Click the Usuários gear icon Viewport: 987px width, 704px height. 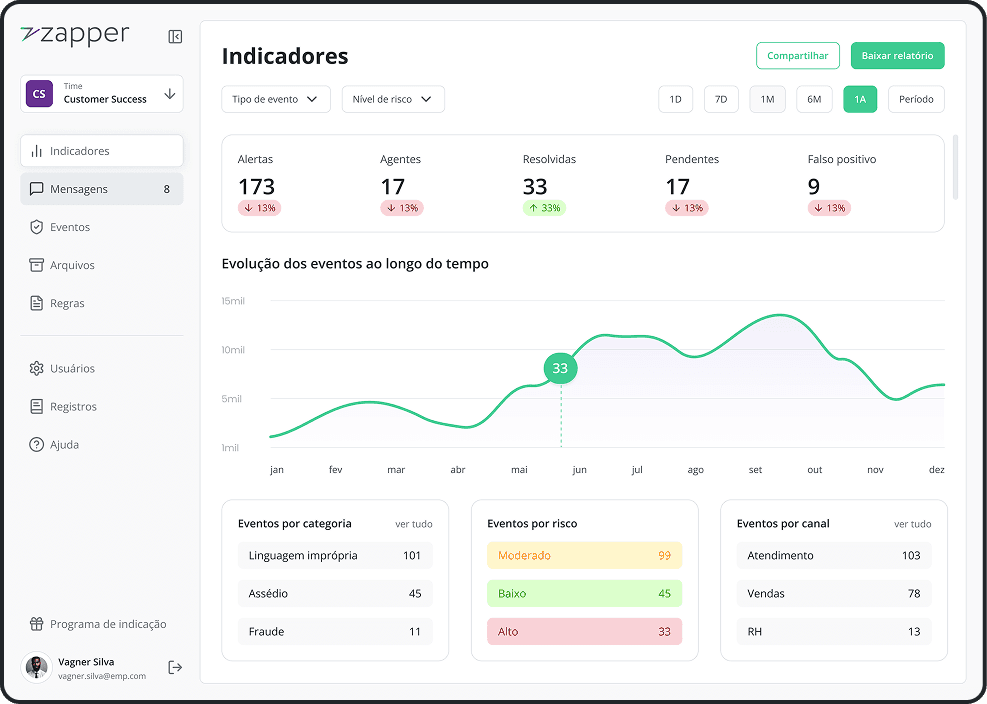[x=37, y=368]
